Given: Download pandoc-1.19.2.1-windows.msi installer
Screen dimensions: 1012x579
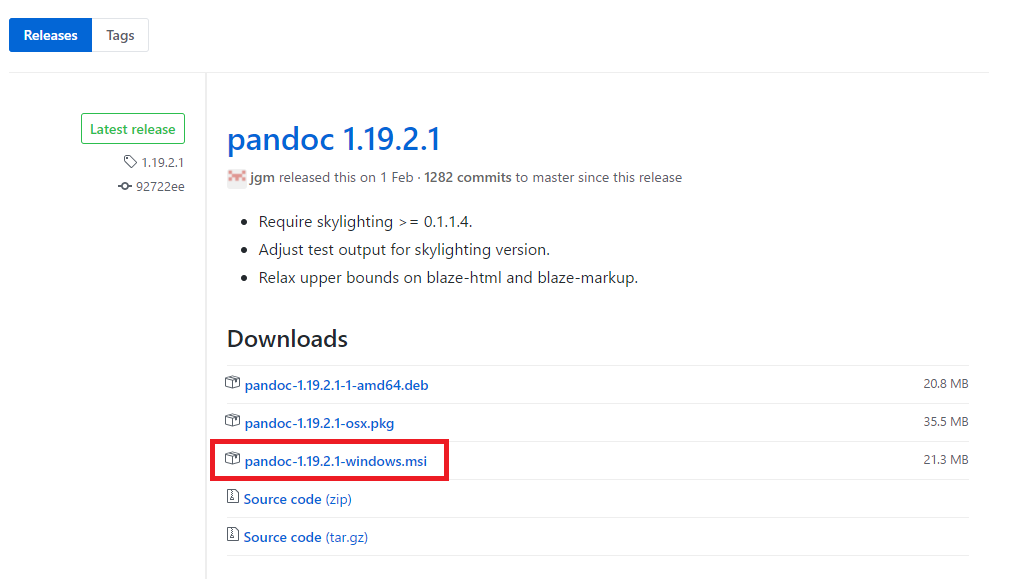Looking at the screenshot, I should coord(336,462).
